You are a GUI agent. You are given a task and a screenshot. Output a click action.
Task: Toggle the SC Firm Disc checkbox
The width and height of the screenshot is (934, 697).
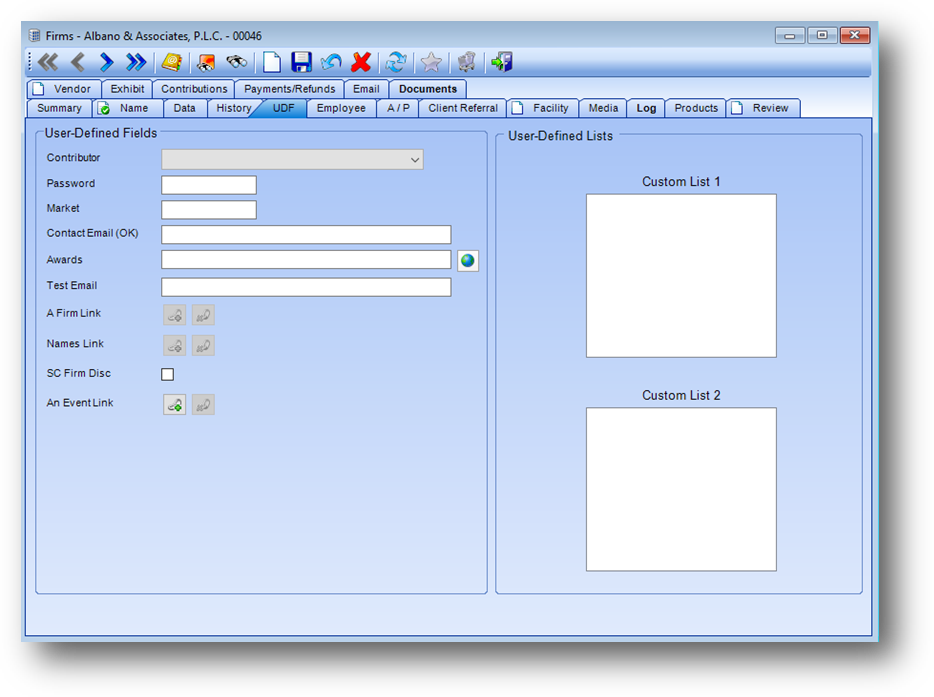[x=167, y=374]
